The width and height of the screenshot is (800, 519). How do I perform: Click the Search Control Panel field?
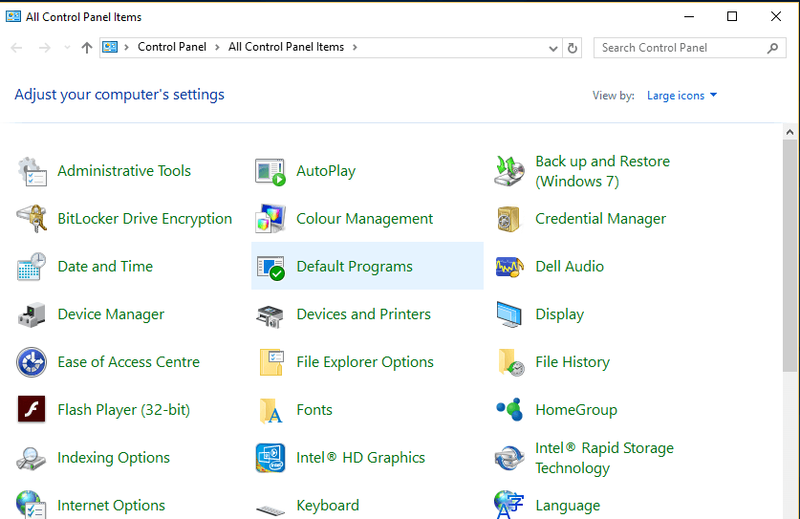[x=689, y=48]
